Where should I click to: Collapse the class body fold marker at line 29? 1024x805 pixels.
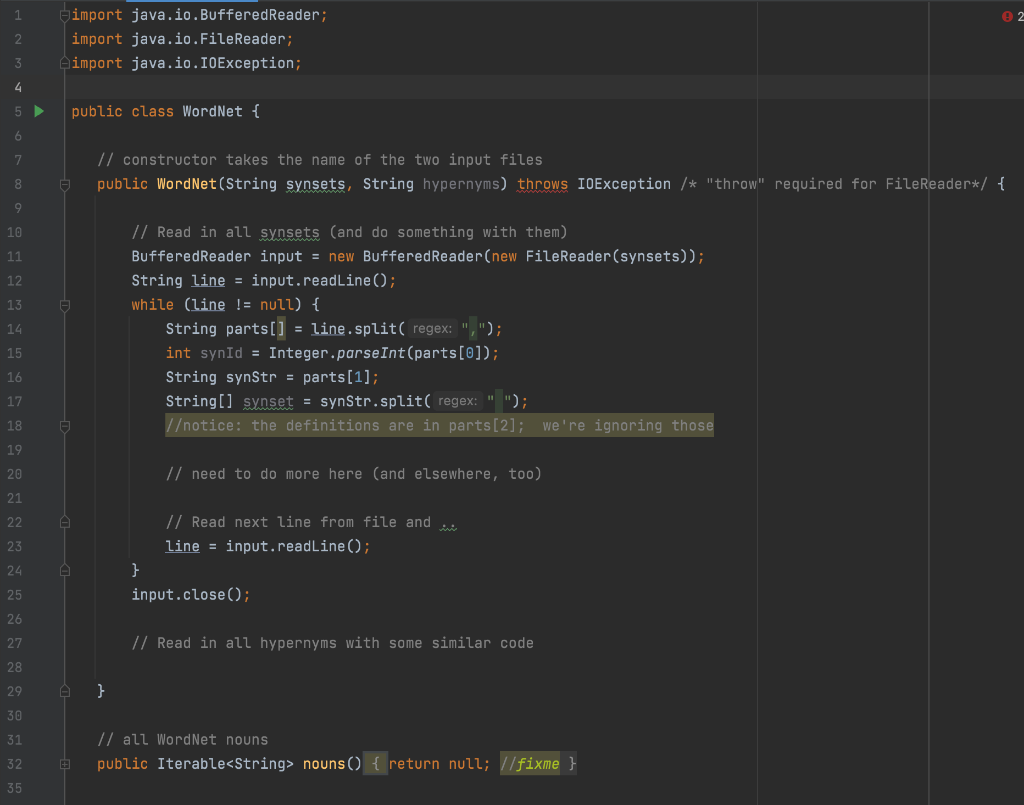point(63,690)
